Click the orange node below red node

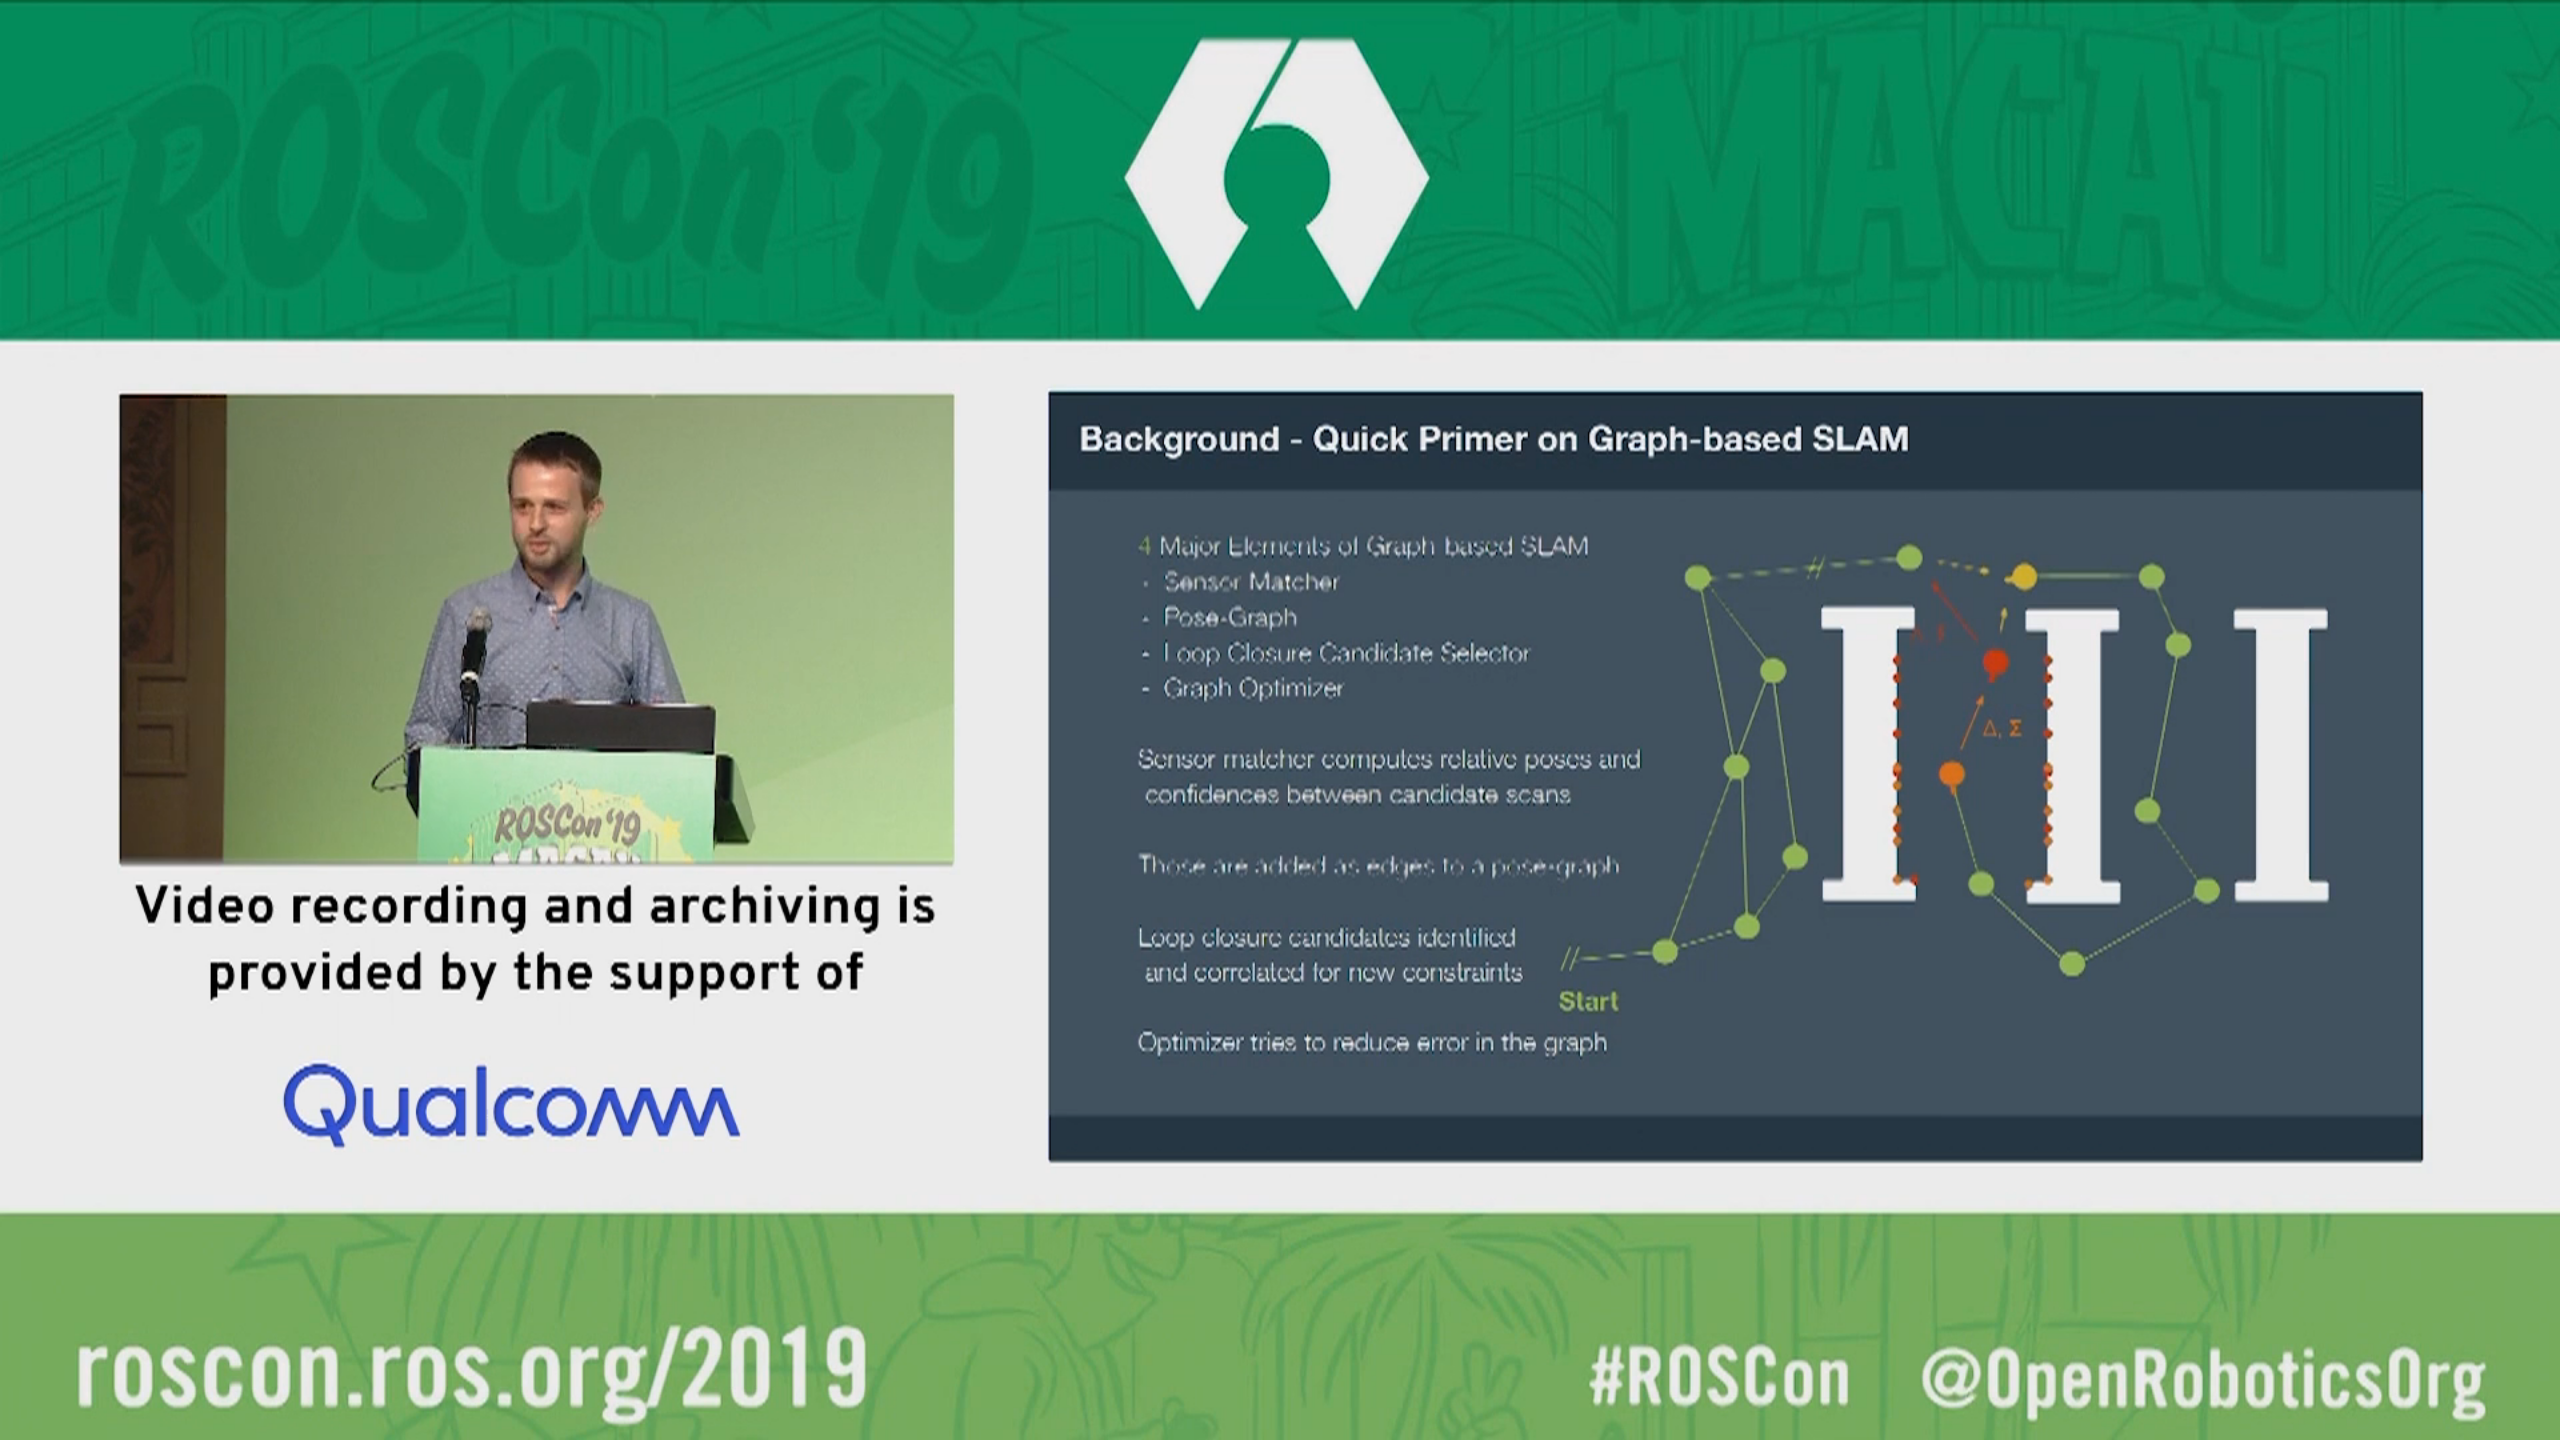1951,773
